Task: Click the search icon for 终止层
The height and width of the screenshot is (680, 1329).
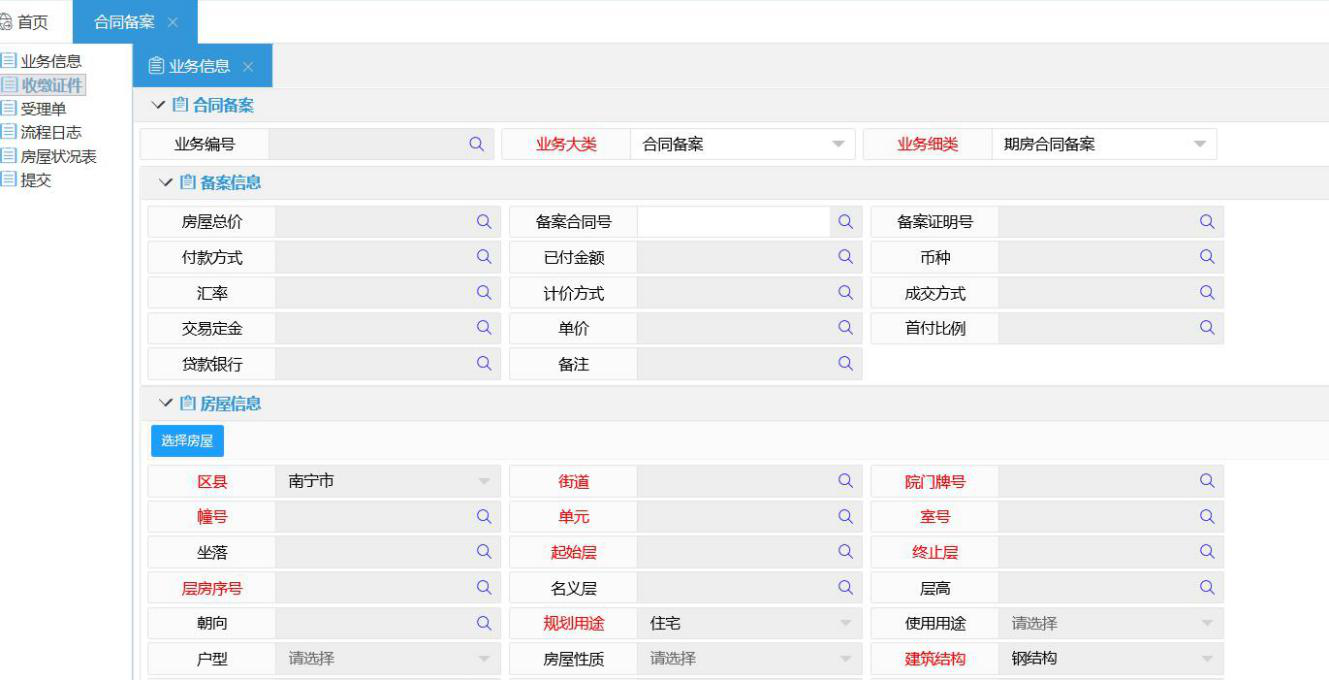Action: point(1207,551)
